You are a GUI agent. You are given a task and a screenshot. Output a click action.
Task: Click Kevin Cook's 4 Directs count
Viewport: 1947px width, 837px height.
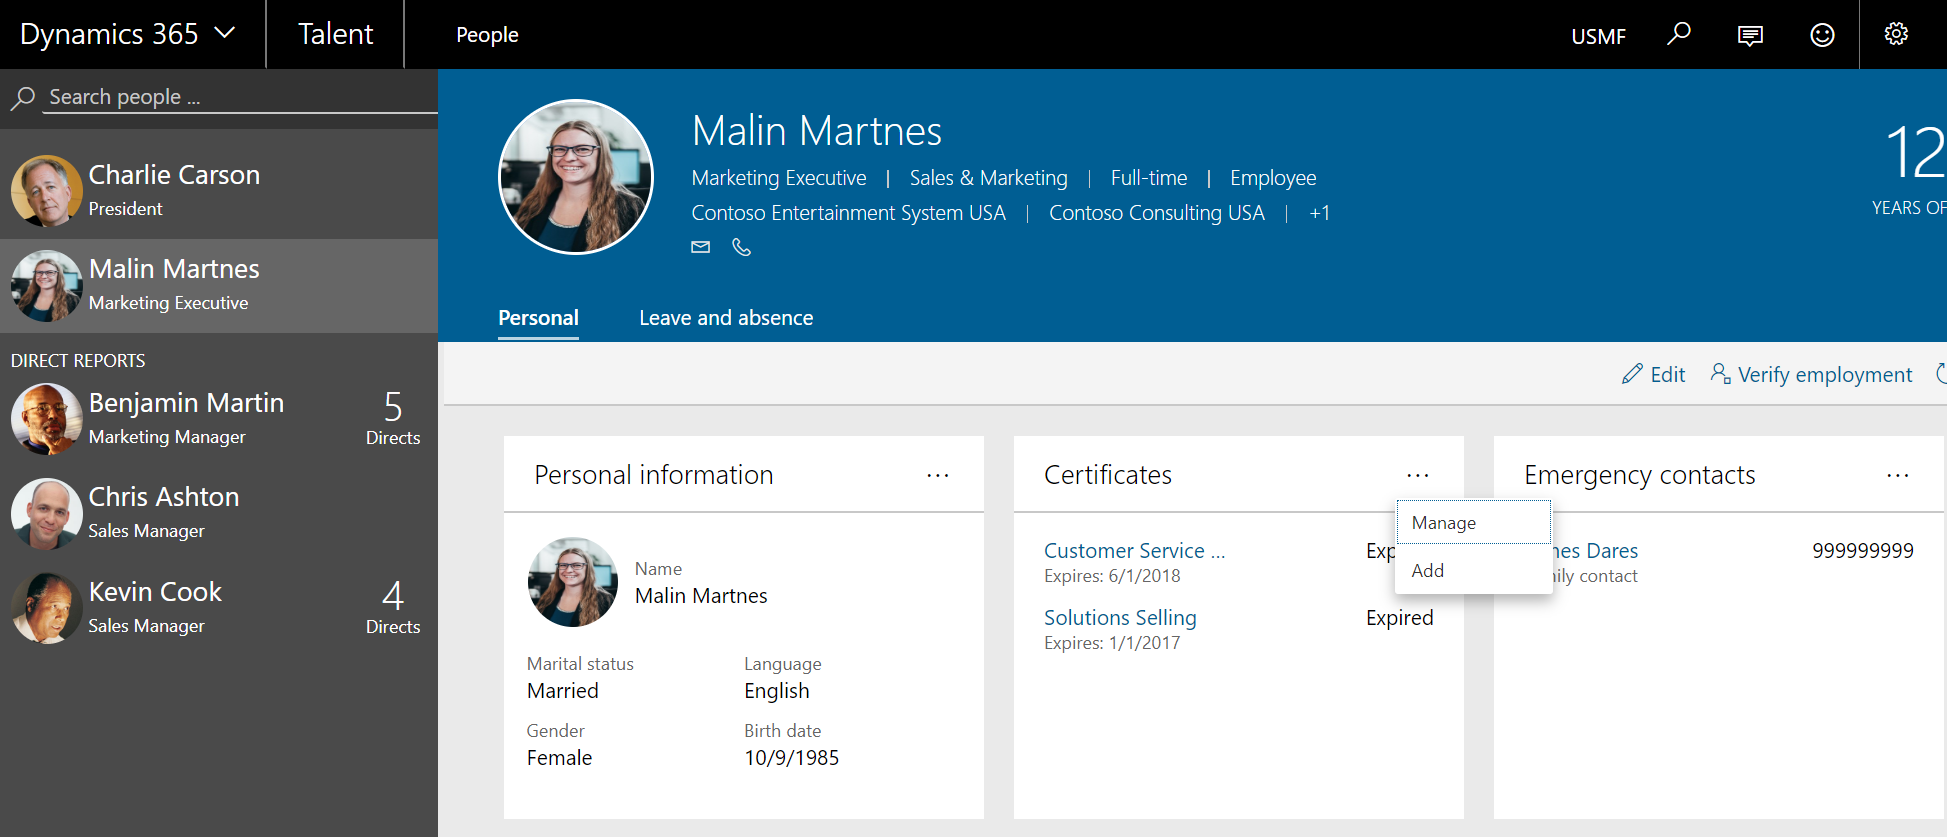click(x=393, y=607)
